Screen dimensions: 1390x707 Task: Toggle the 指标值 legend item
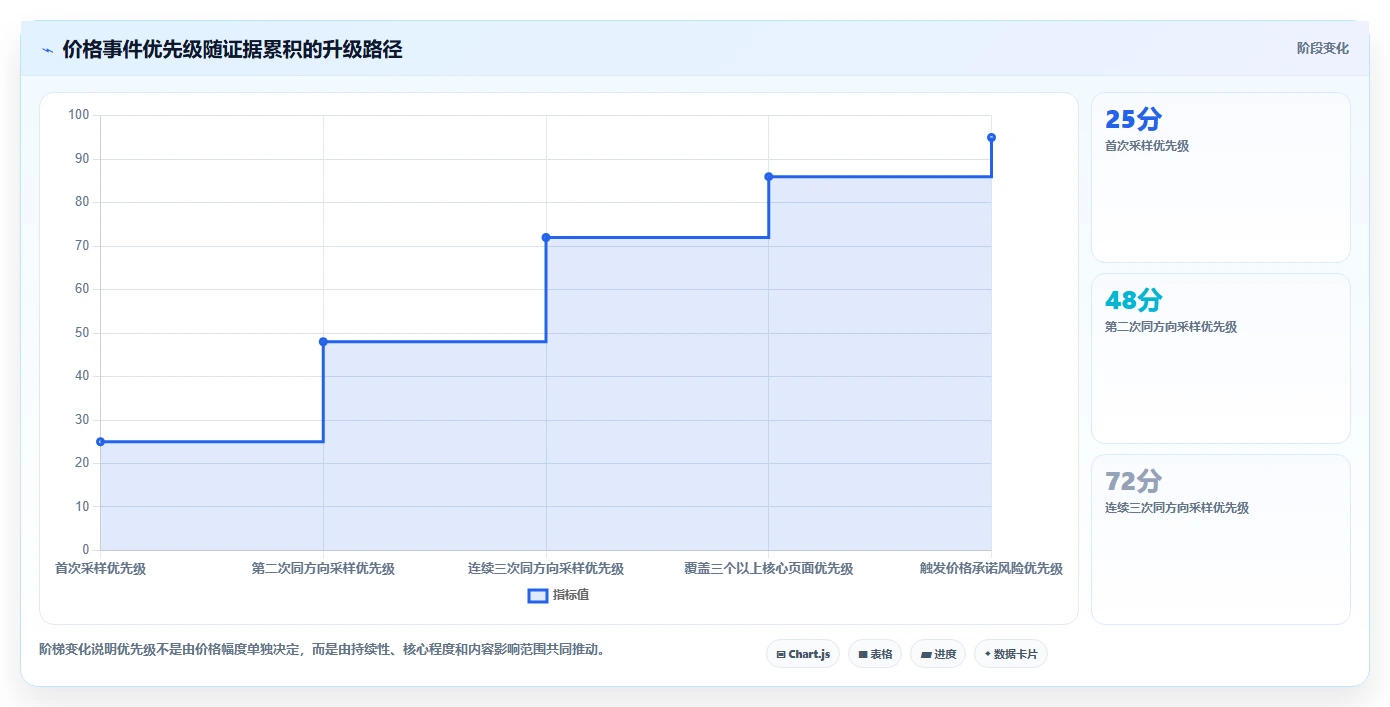pyautogui.click(x=558, y=595)
